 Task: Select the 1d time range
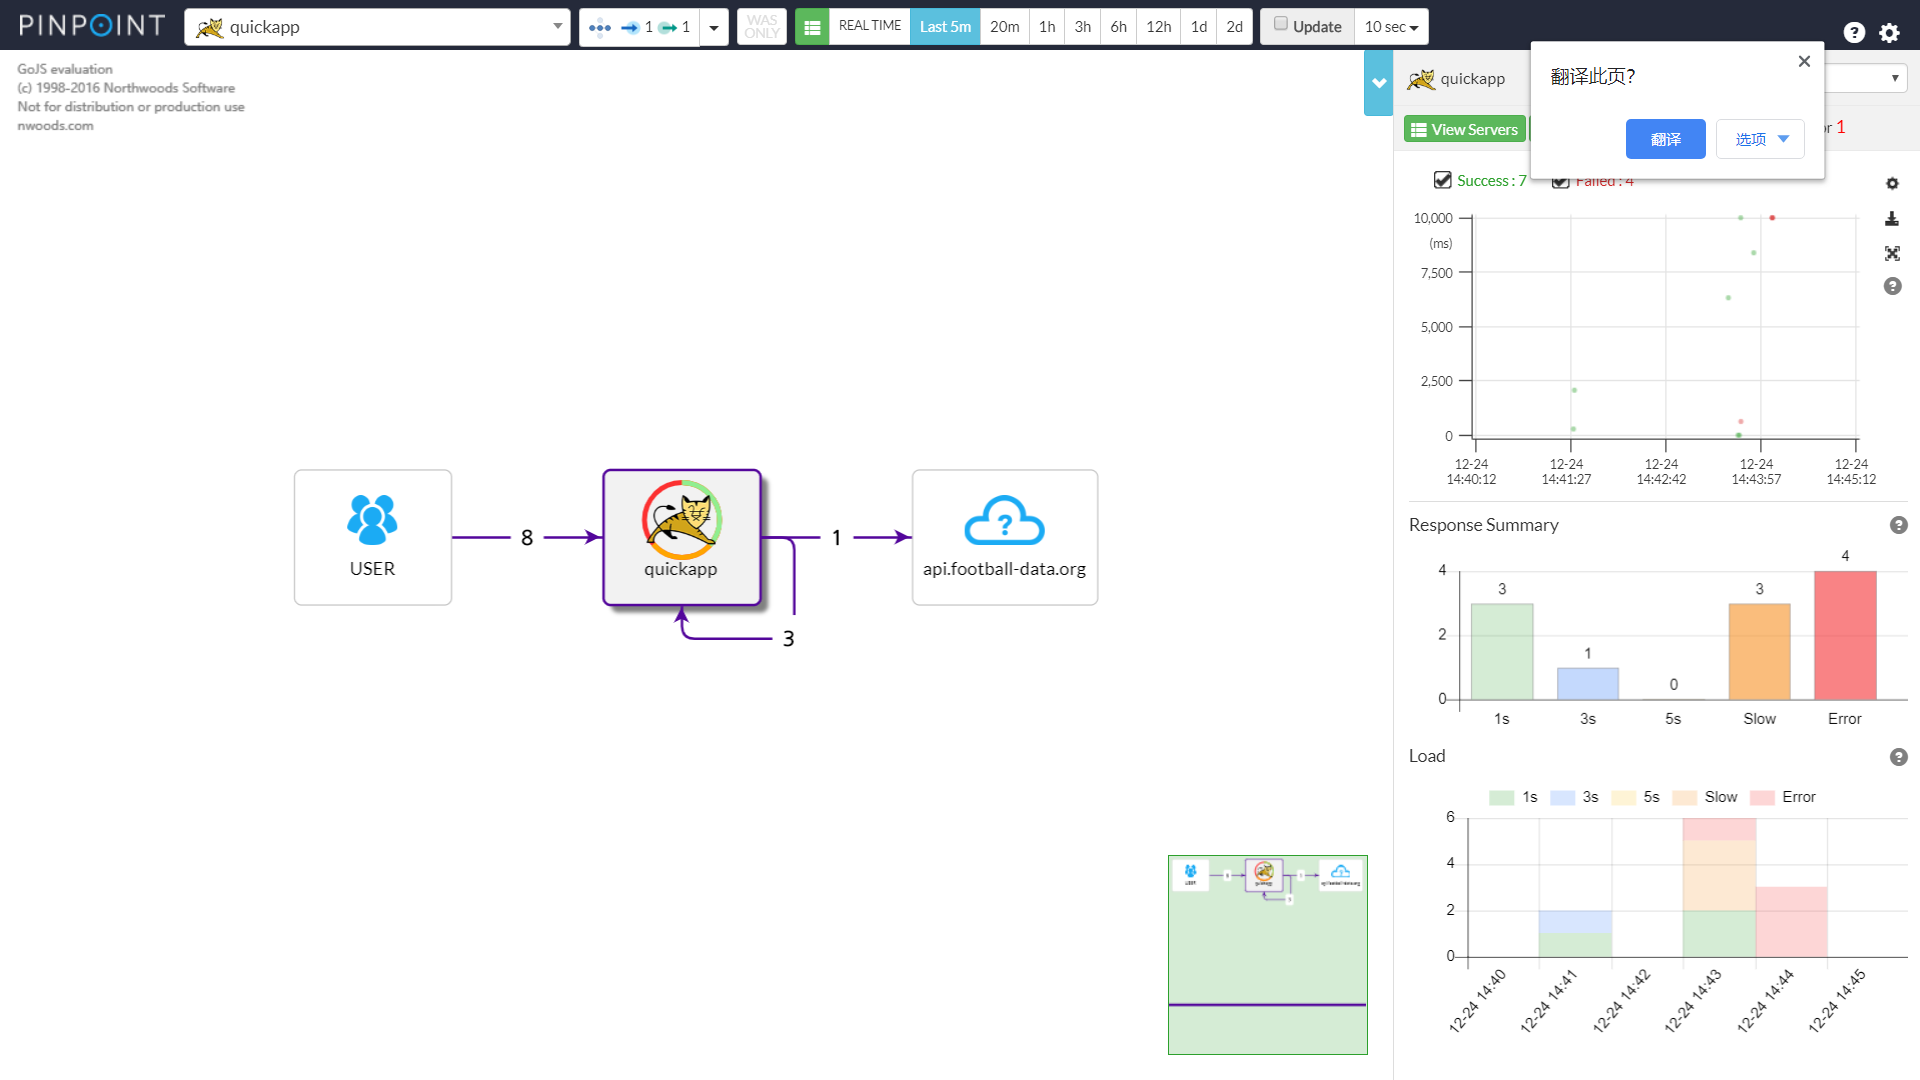pos(1199,27)
